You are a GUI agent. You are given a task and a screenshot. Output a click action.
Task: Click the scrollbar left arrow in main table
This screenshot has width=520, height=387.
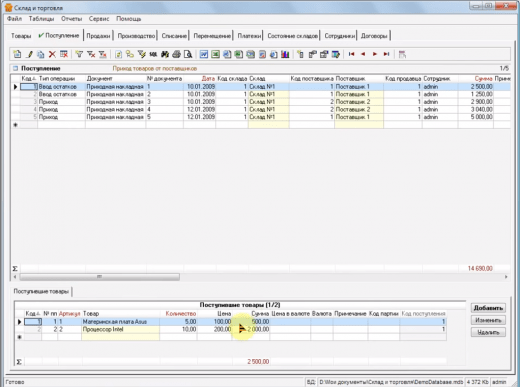click(x=15, y=277)
